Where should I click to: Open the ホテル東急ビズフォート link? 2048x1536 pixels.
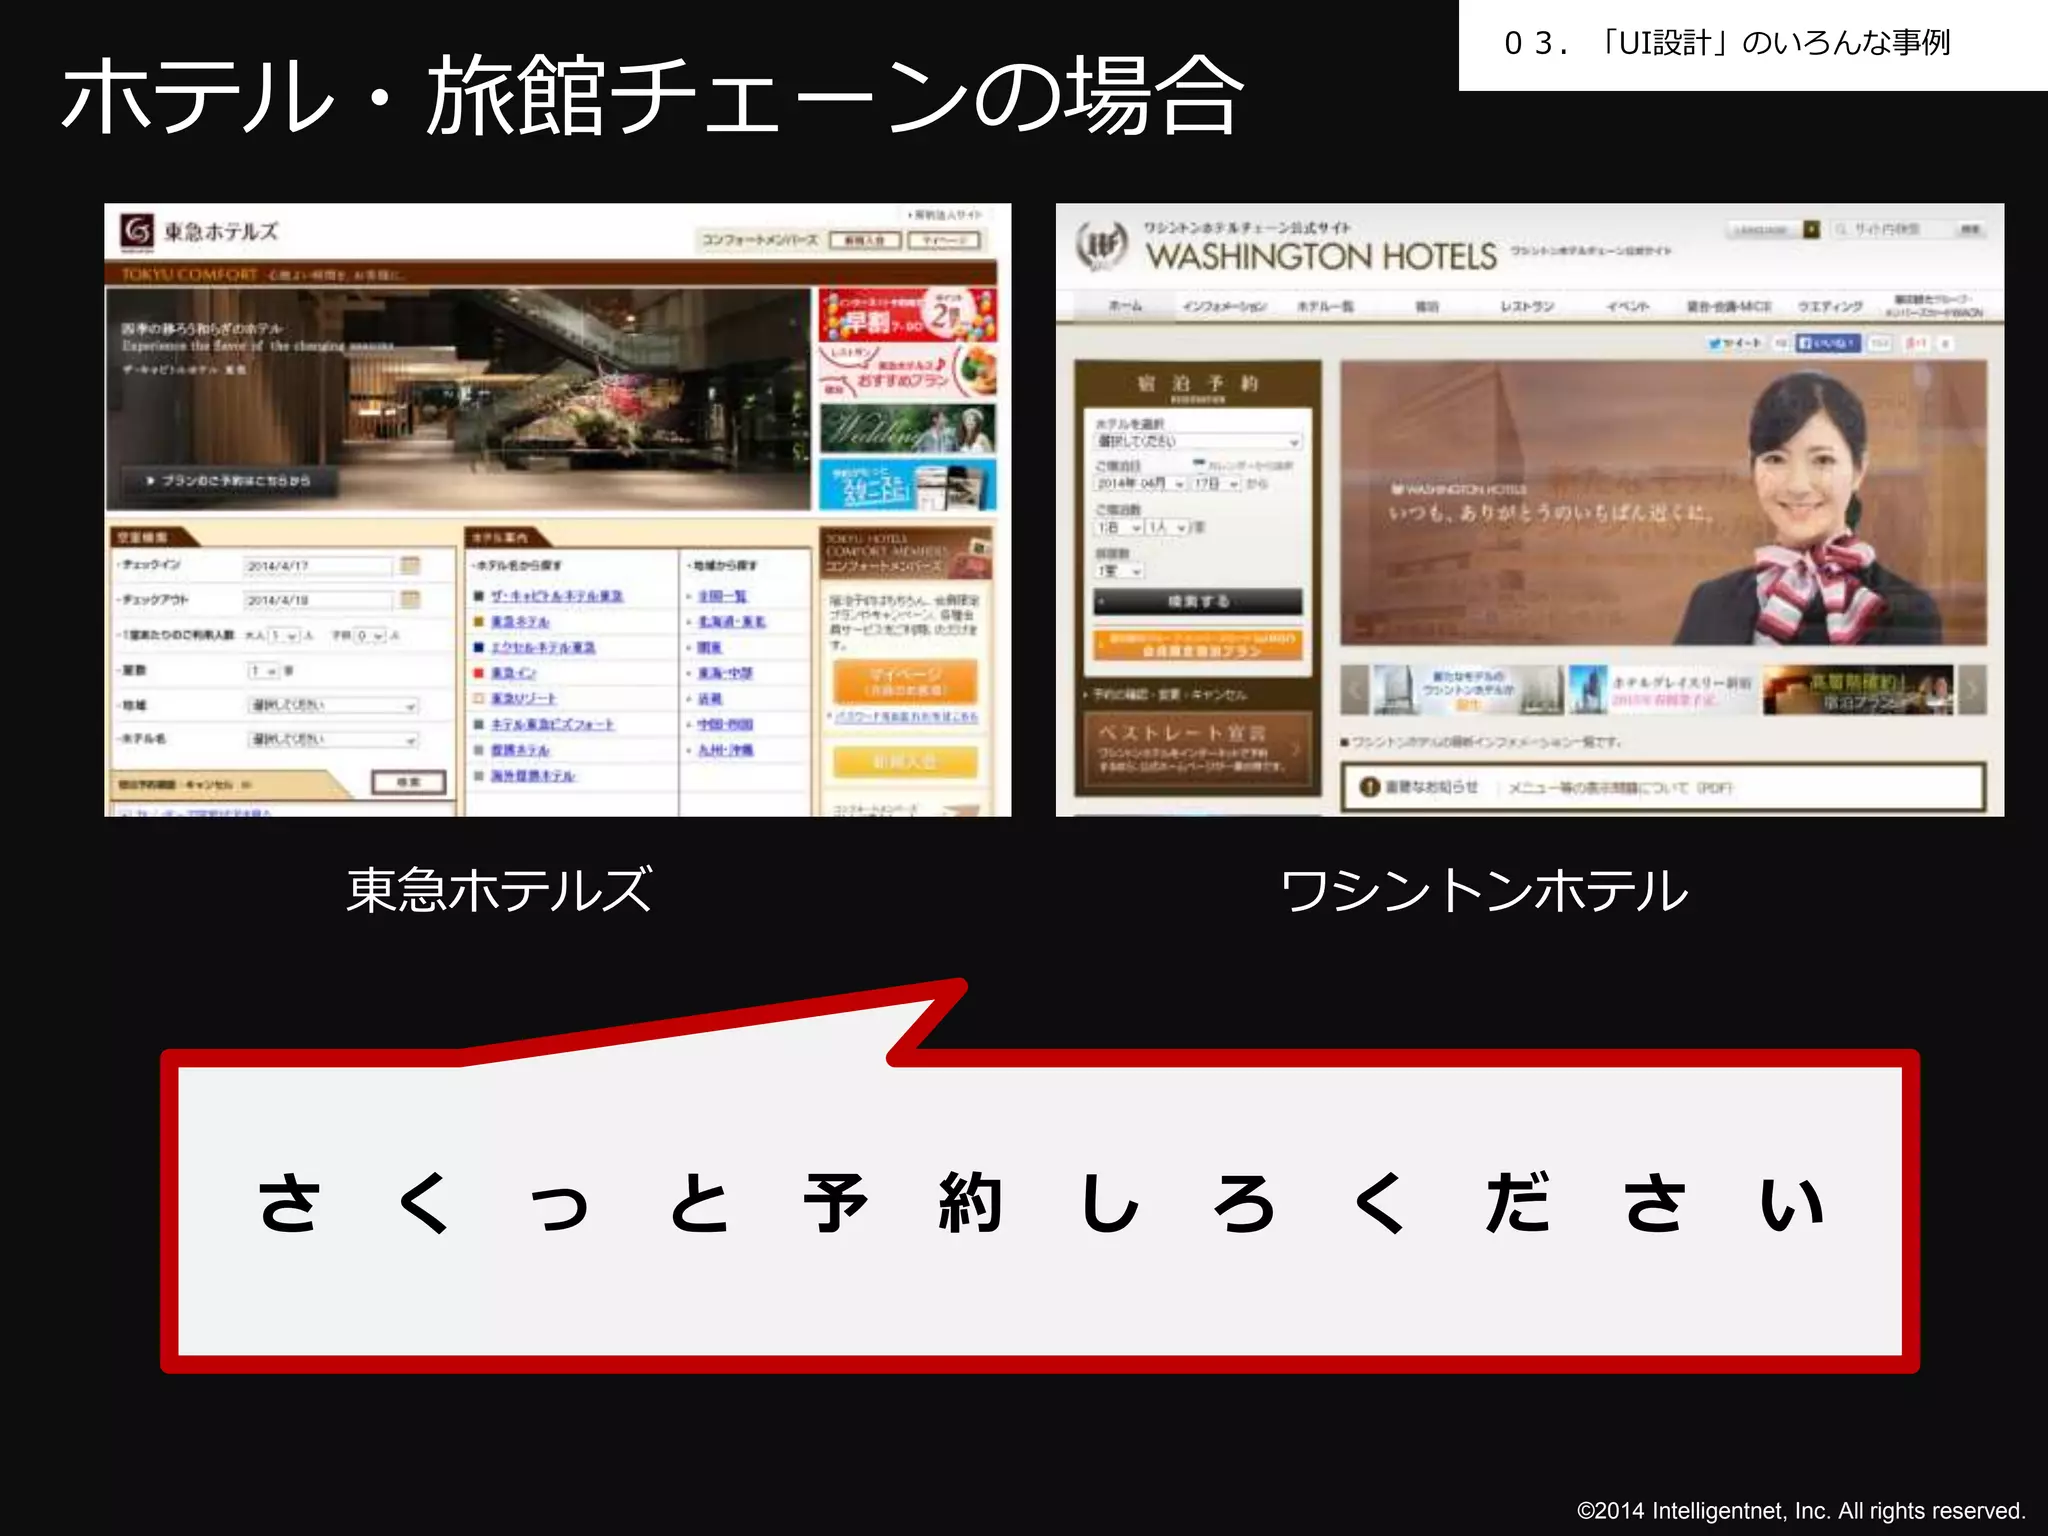[x=552, y=724]
